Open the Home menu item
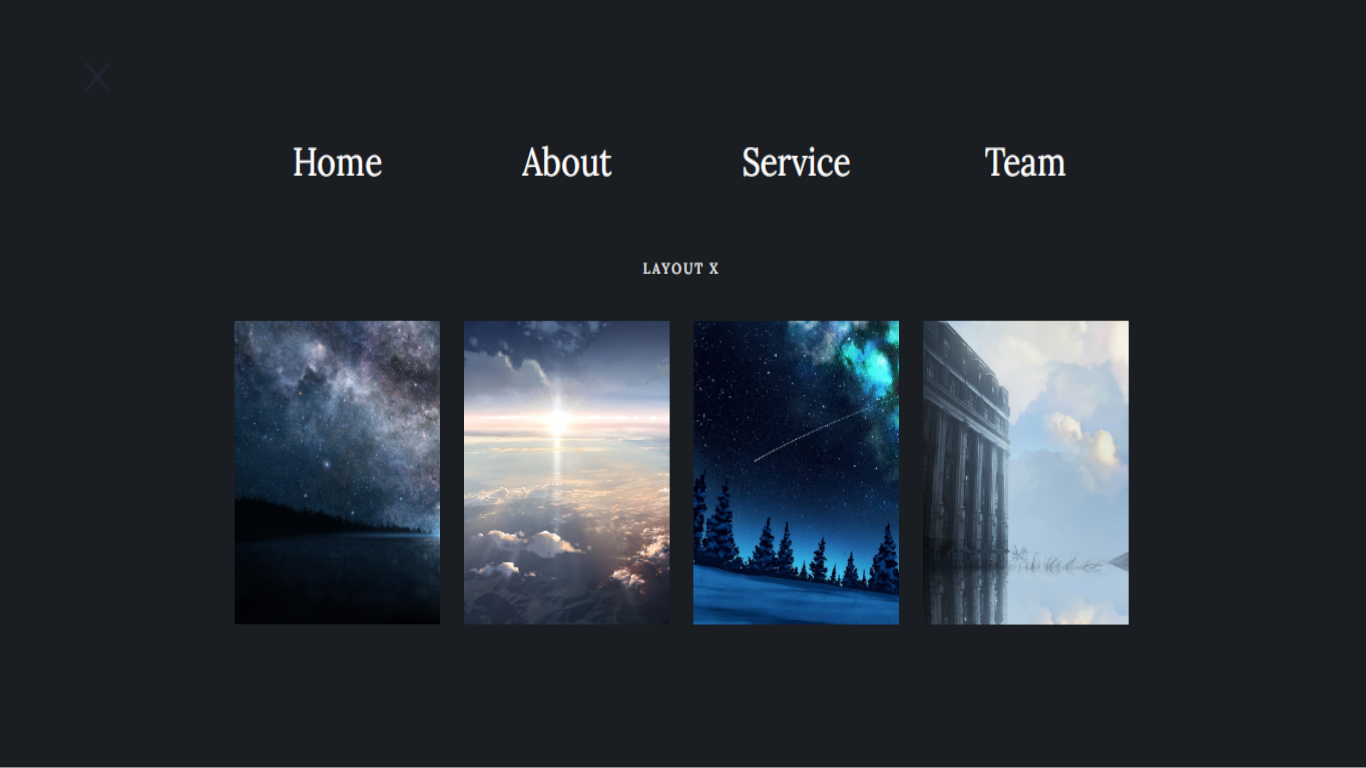Screen dimensions: 1366x768 pyautogui.click(x=337, y=162)
